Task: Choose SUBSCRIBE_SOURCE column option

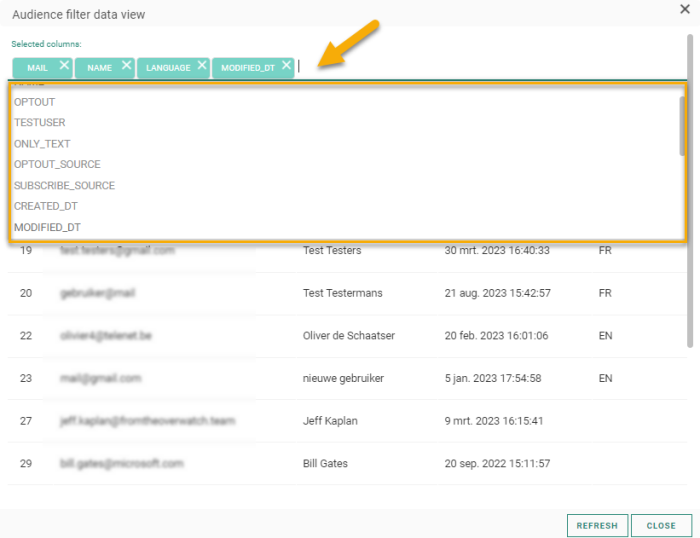Action: click(x=64, y=185)
